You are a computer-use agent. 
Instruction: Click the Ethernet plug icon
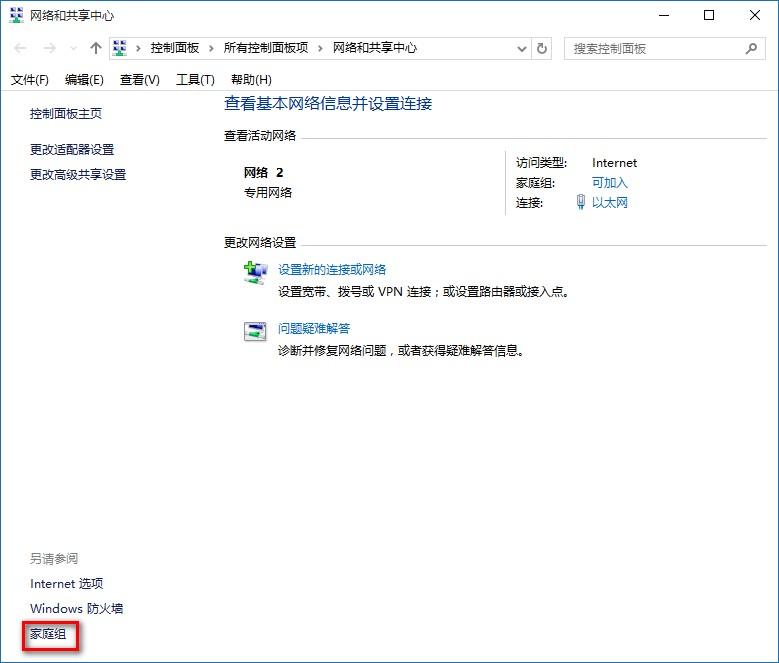pyautogui.click(x=580, y=203)
